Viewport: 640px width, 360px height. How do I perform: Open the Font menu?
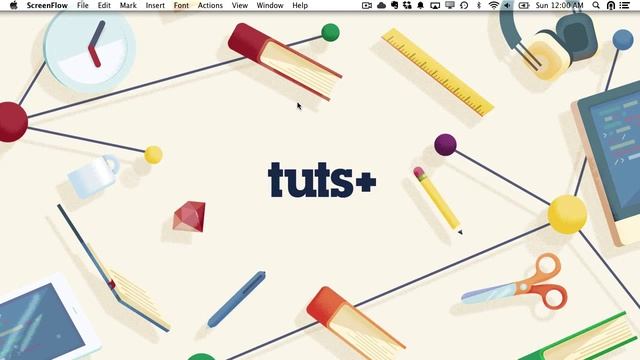coord(181,5)
